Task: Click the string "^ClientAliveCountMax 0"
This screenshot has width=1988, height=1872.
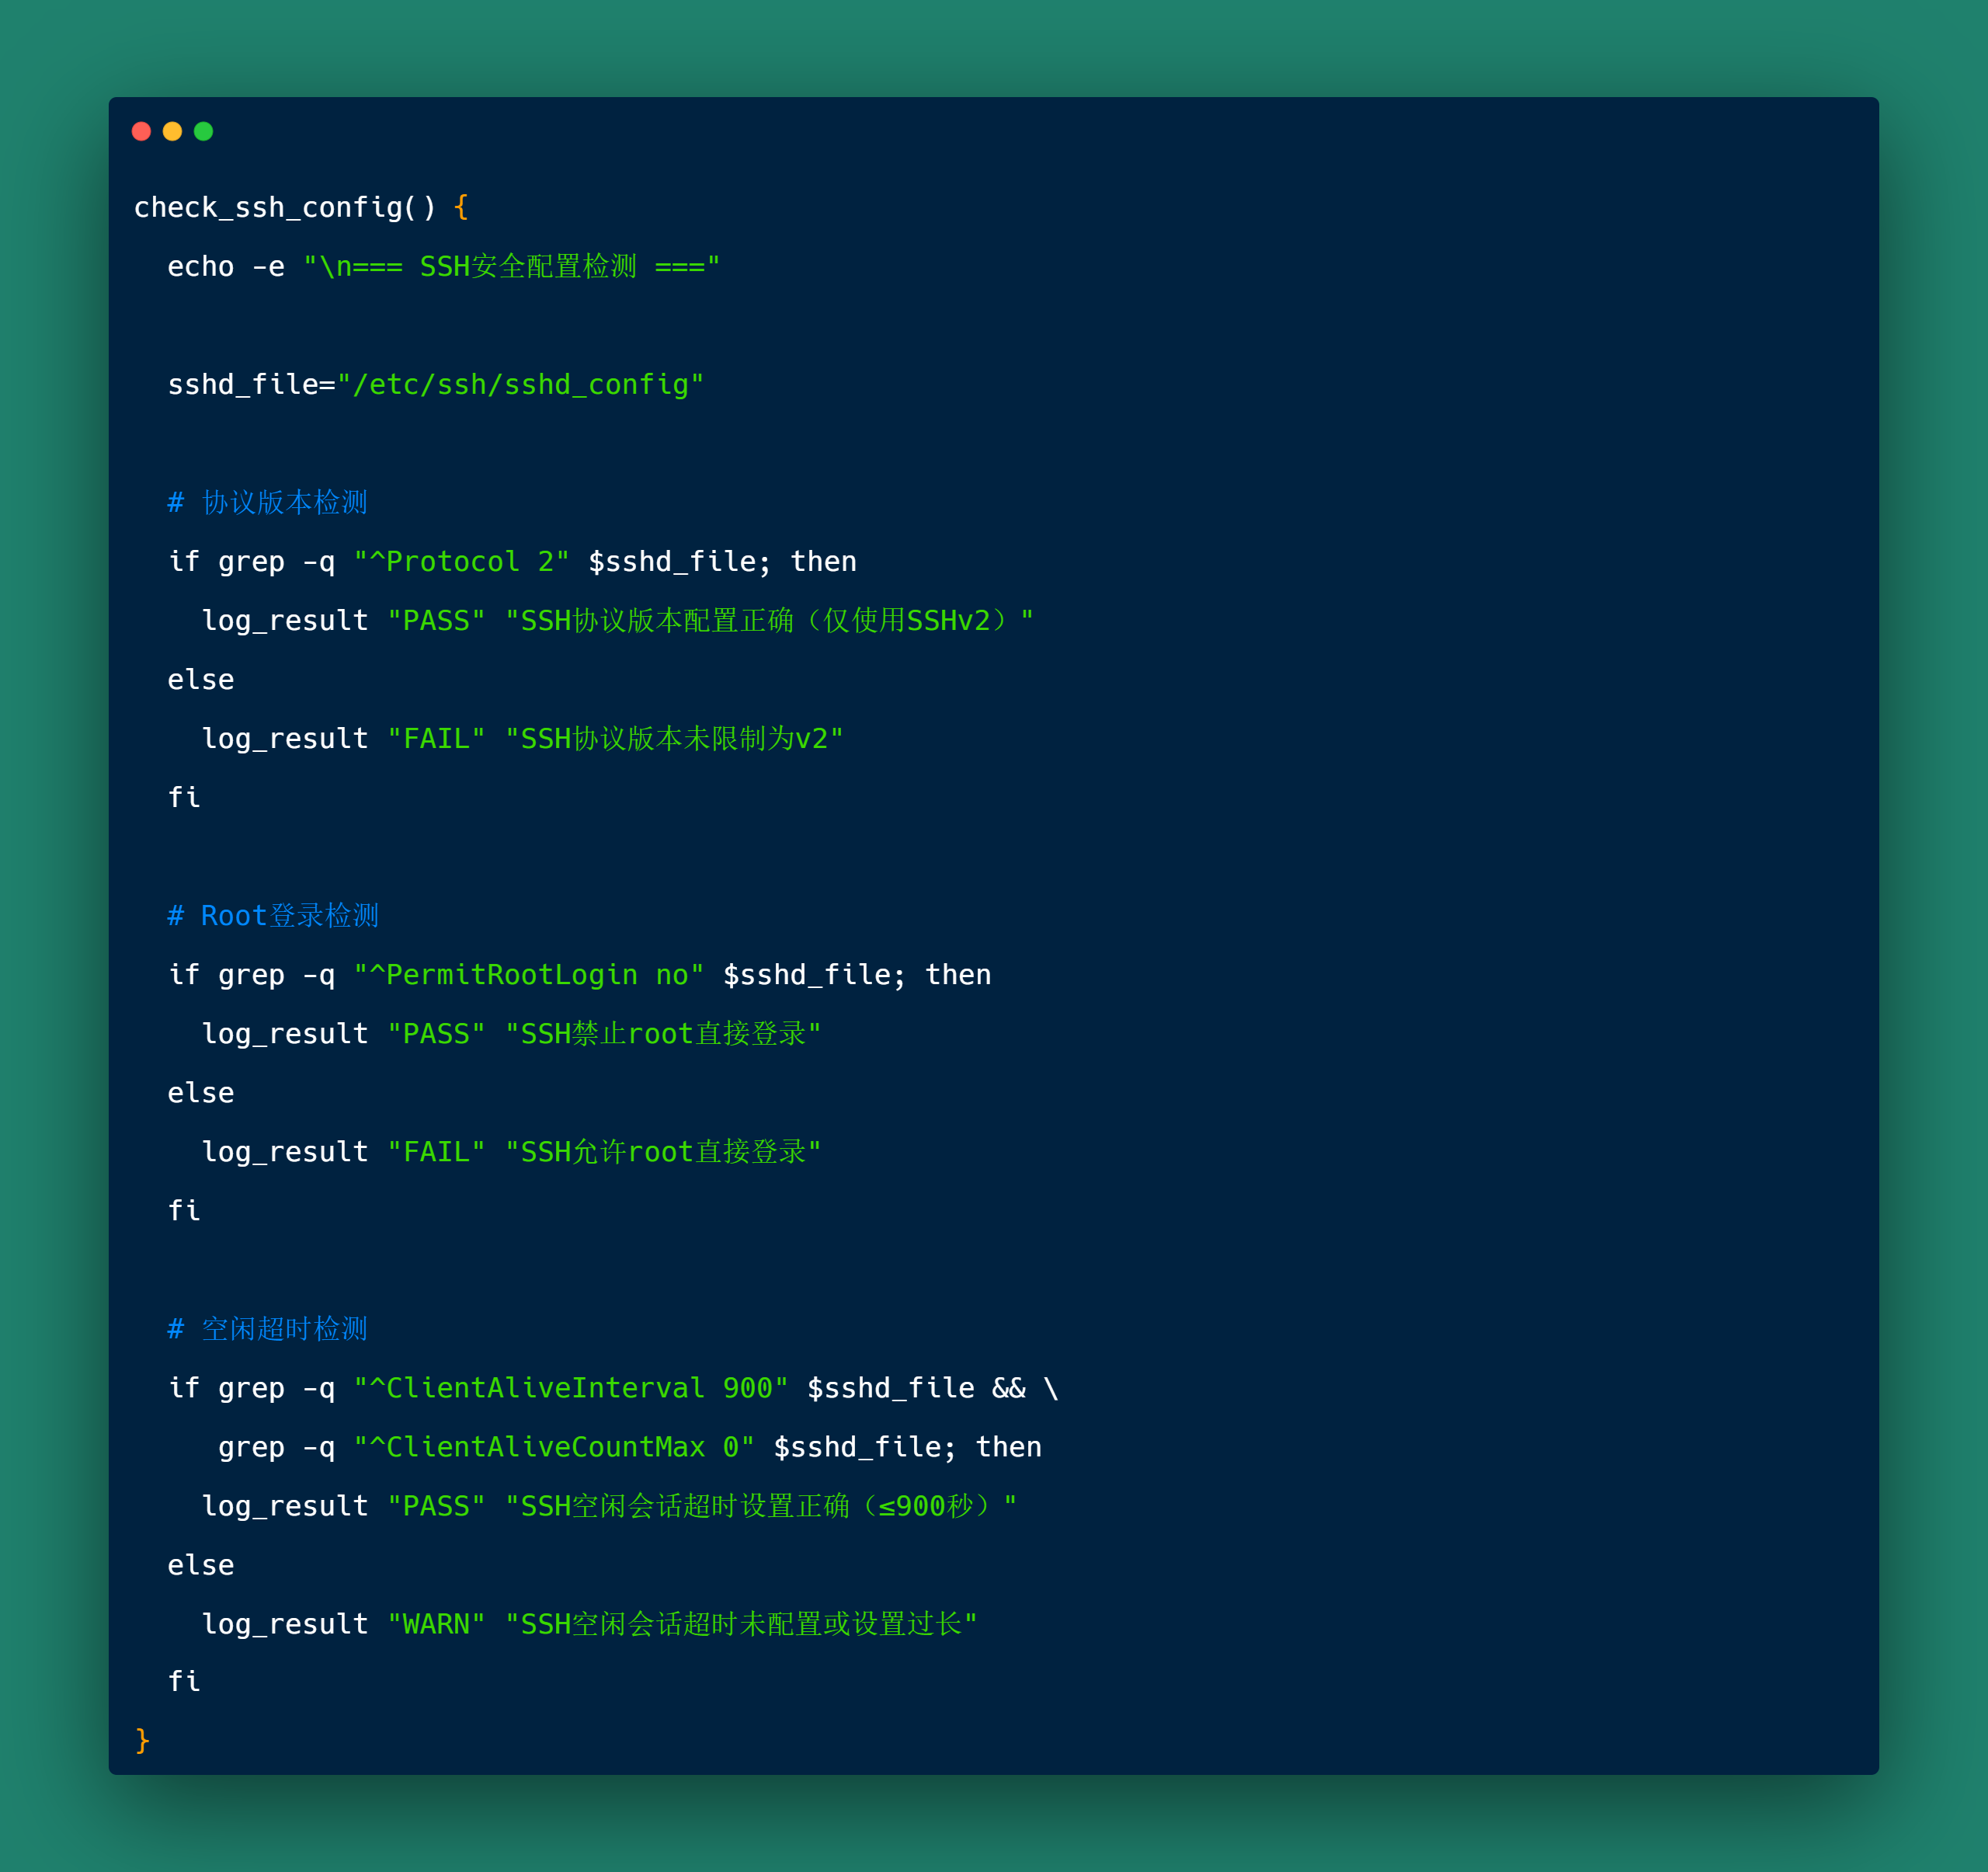Action: (x=554, y=1446)
